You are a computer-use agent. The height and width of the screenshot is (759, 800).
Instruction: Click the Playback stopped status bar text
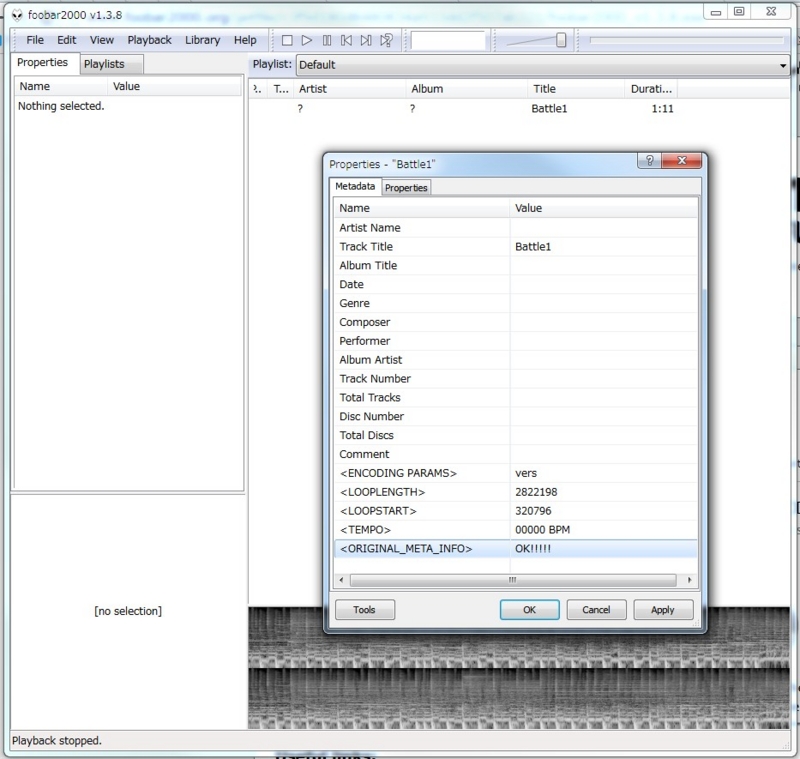(57, 741)
